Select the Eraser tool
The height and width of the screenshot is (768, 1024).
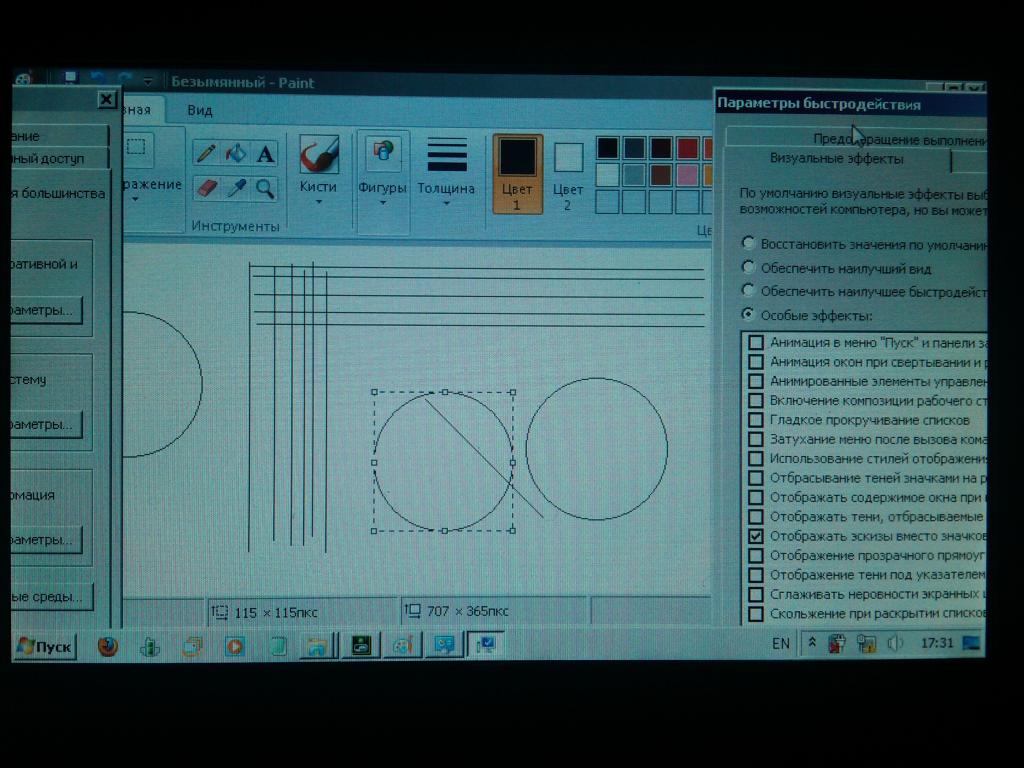(x=207, y=188)
